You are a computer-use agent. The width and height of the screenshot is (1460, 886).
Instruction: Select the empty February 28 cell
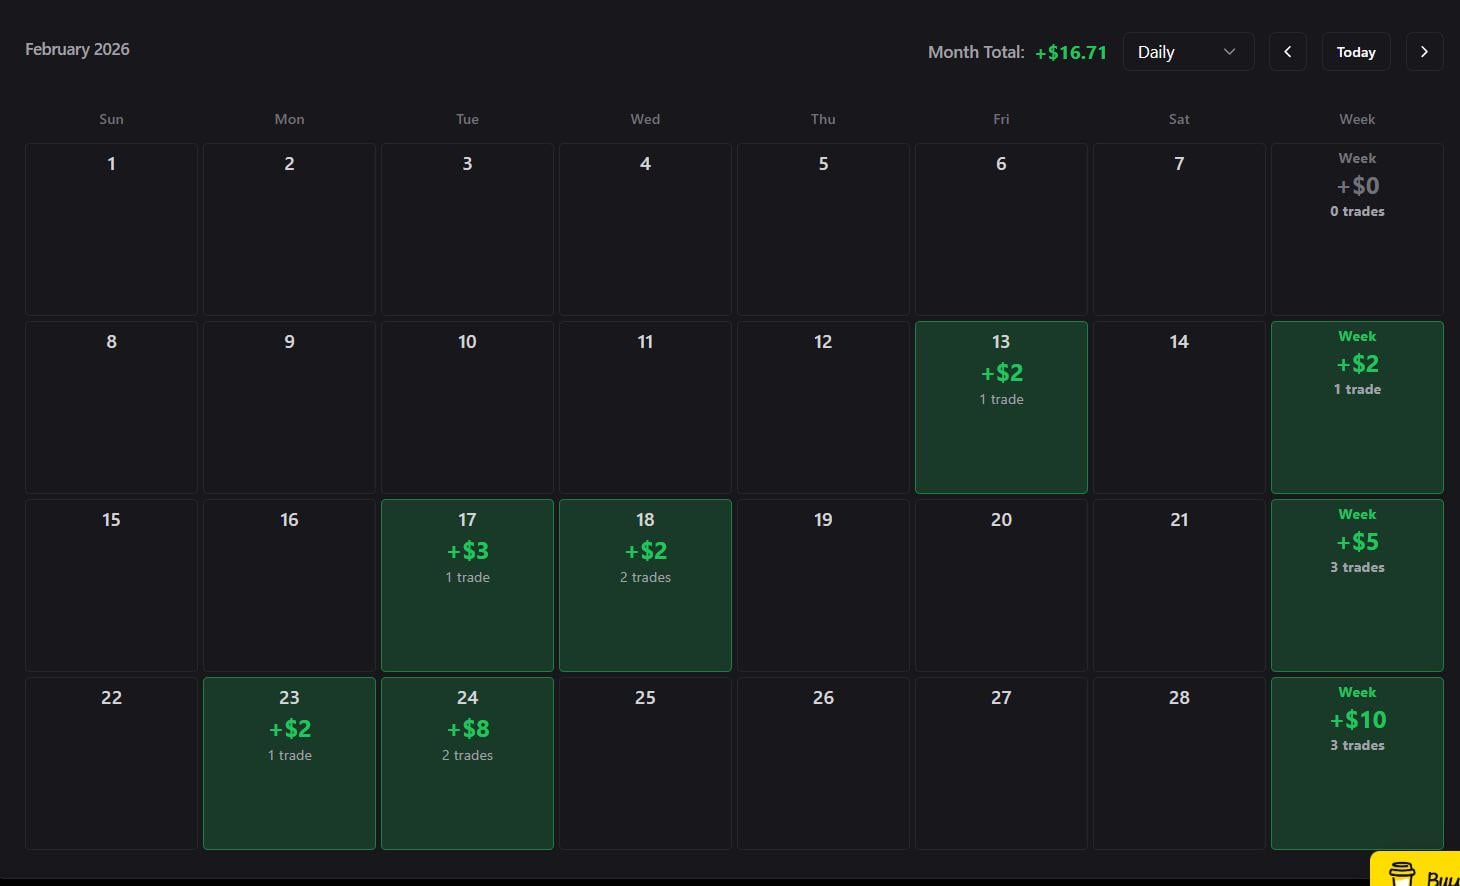(1179, 763)
